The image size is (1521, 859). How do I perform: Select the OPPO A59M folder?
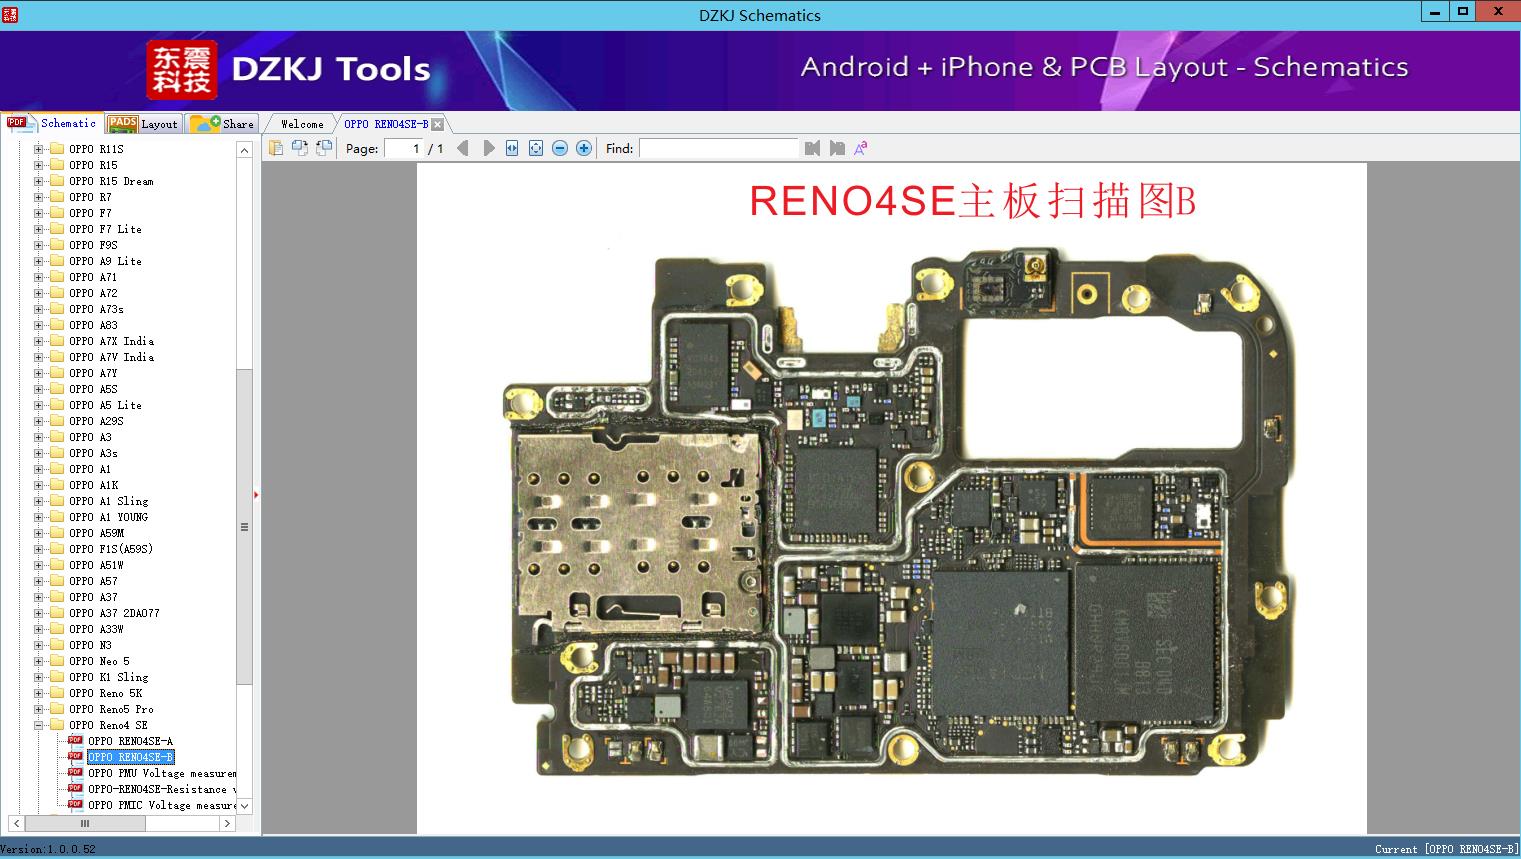coord(96,533)
